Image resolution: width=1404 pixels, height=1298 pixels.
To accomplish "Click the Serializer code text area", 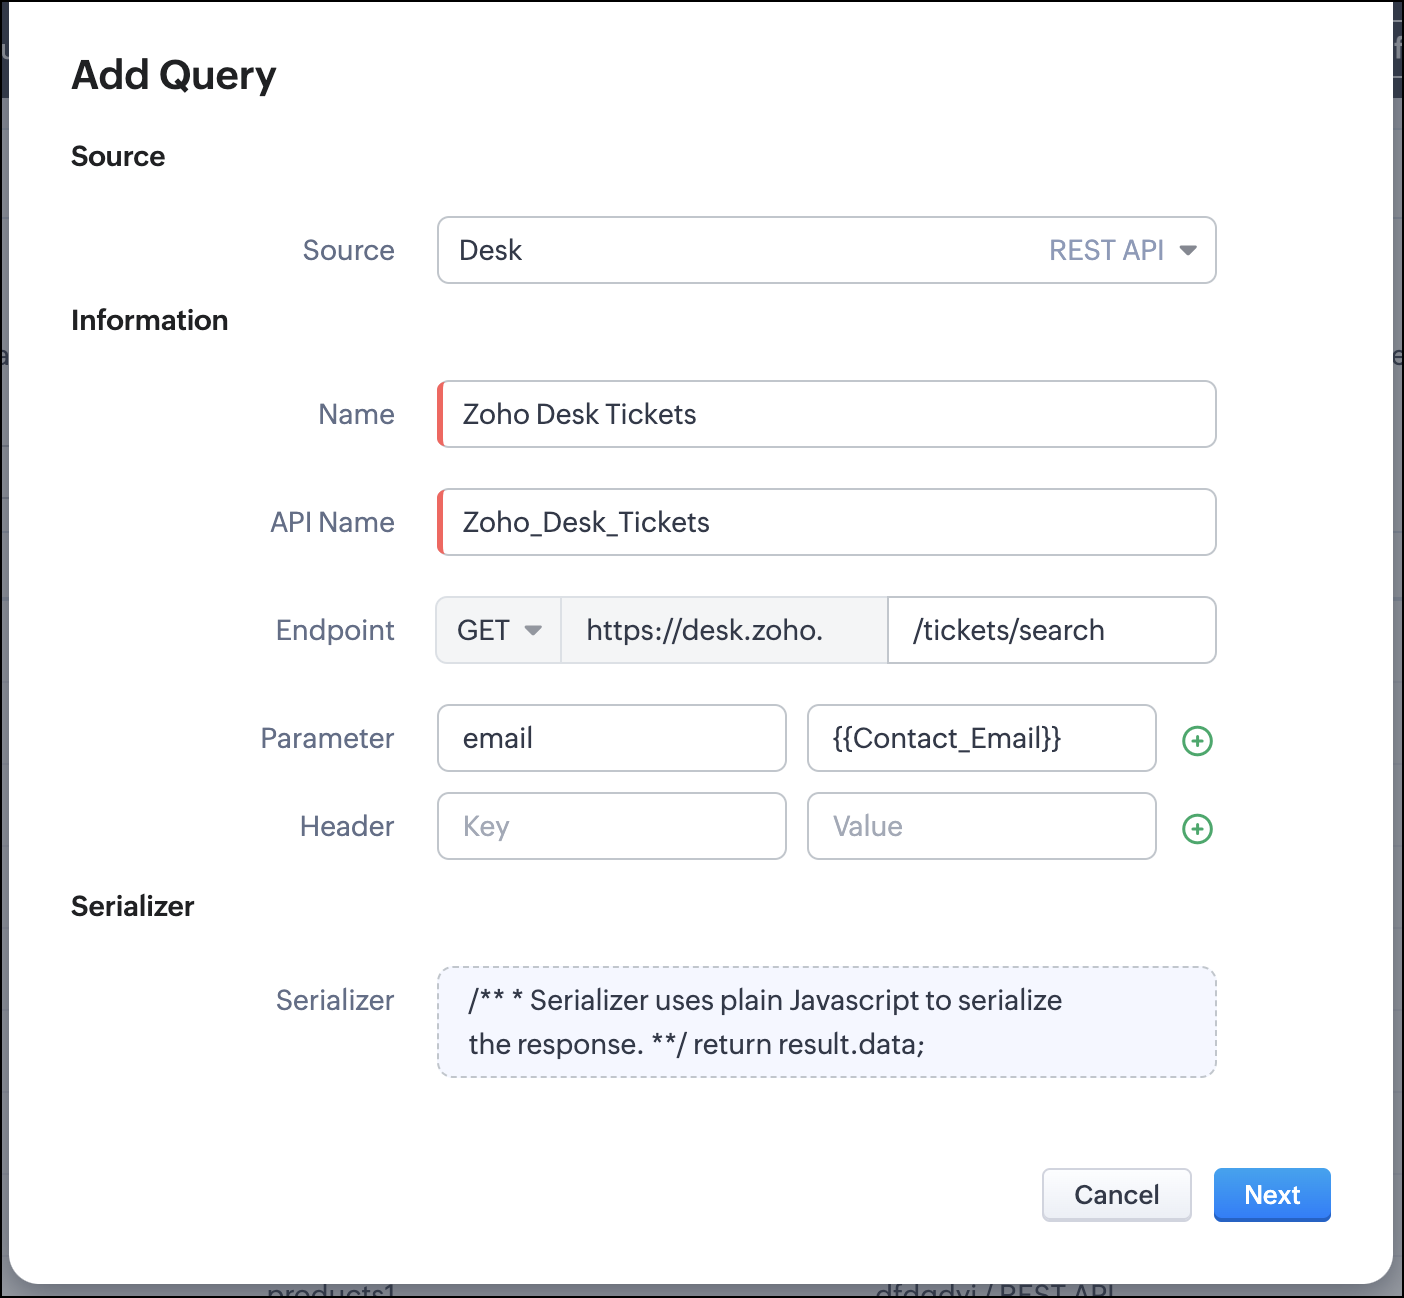I will tap(826, 1022).
